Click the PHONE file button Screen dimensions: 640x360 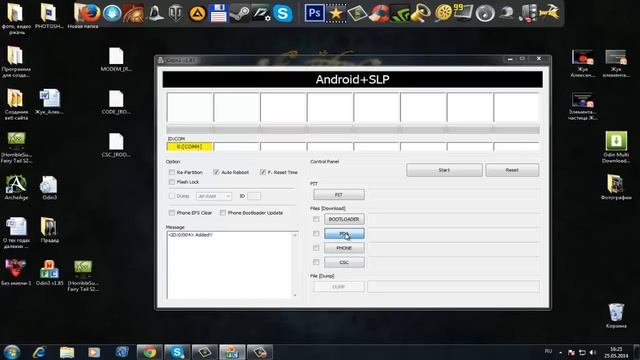point(344,248)
